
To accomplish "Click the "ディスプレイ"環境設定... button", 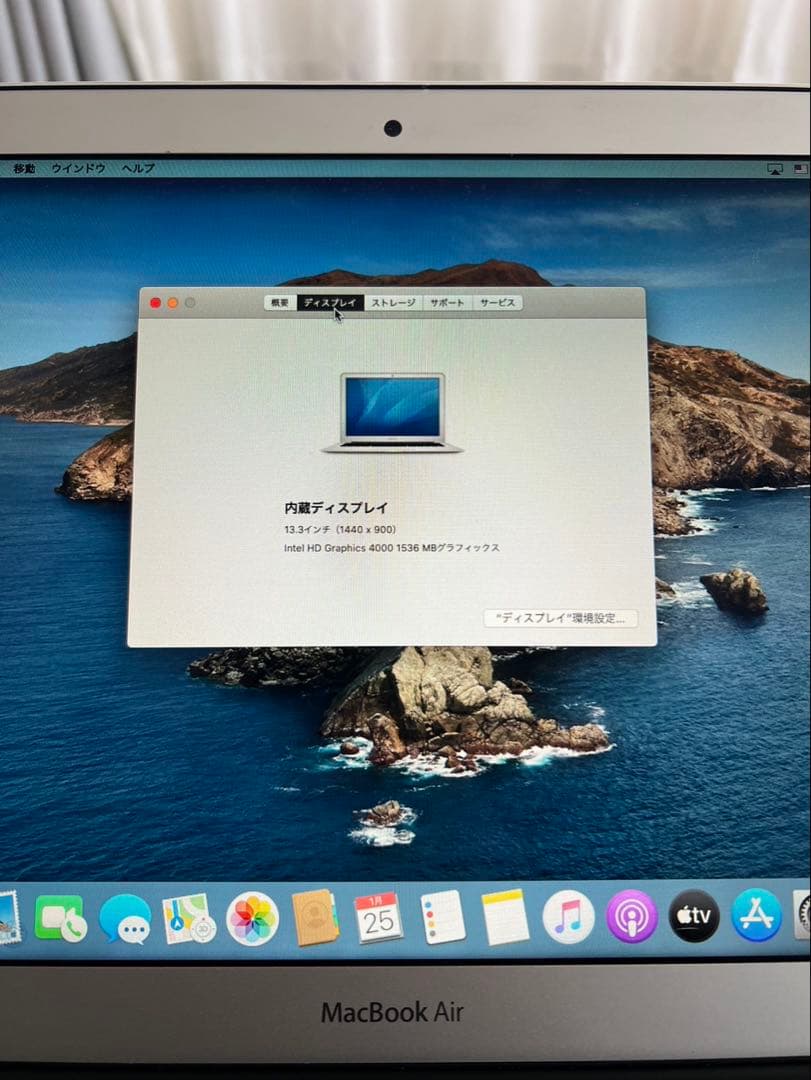I will tap(560, 618).
